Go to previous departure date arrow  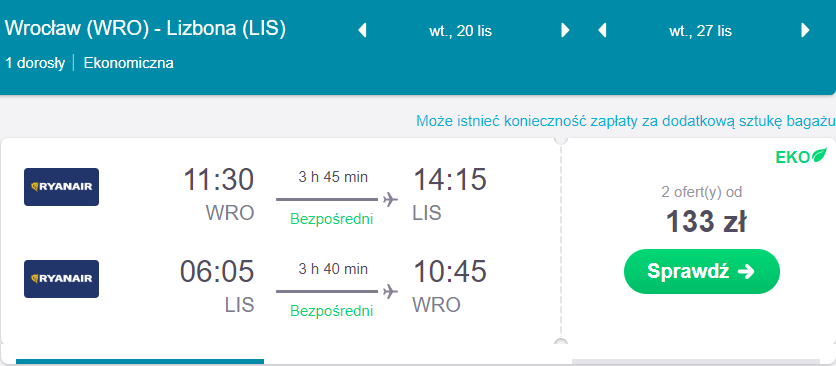pyautogui.click(x=363, y=30)
